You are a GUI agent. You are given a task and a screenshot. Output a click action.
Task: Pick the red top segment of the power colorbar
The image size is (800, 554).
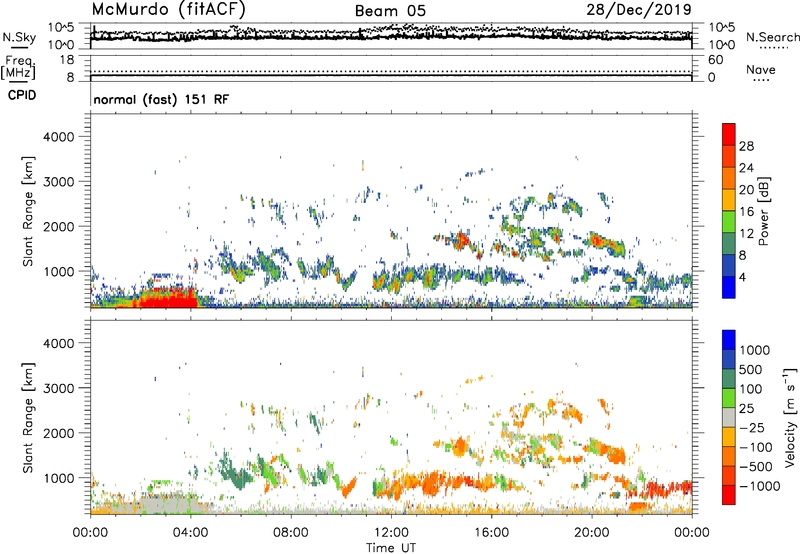[729, 135]
